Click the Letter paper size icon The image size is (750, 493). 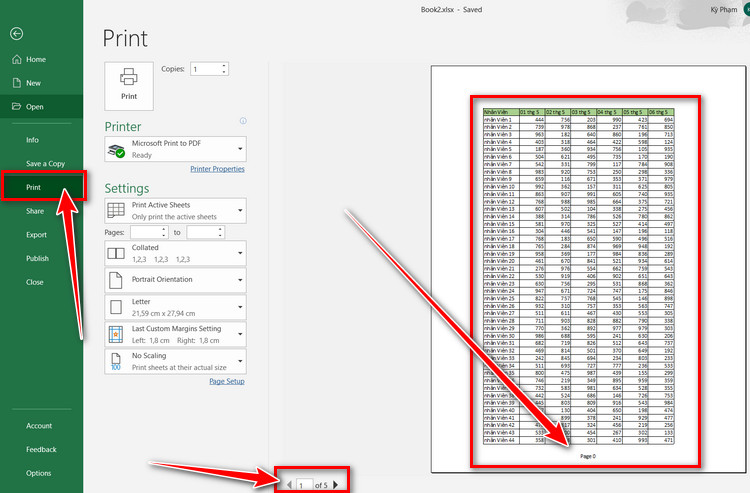tap(116, 307)
